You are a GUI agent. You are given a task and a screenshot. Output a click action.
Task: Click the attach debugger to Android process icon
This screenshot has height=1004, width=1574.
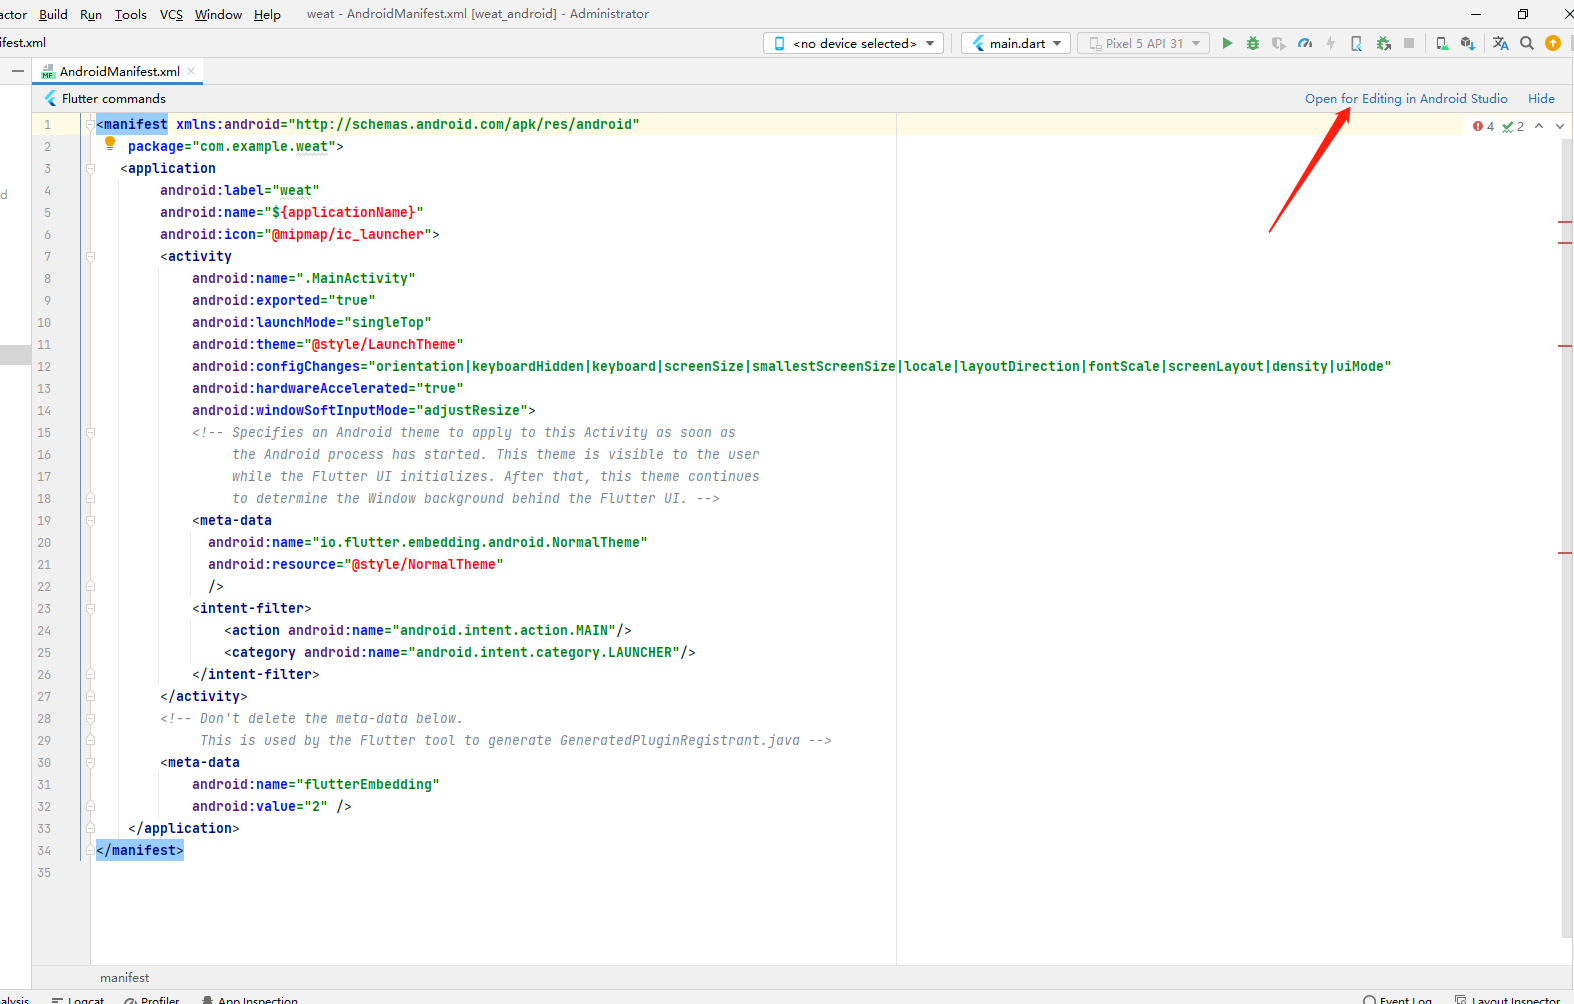(x=1357, y=43)
